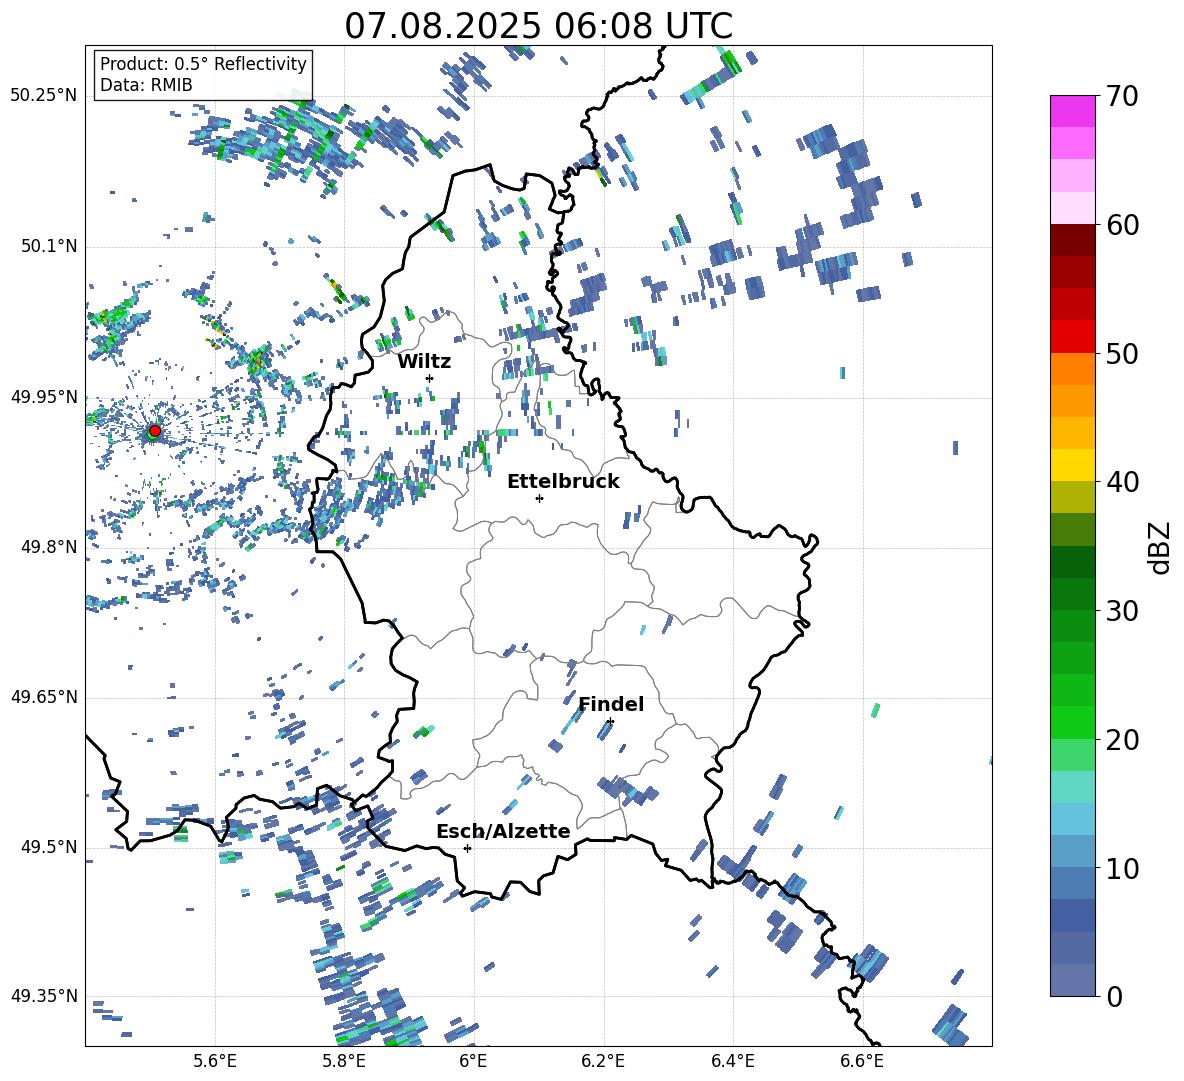
Task: Click the Data: RMIB text
Action: click(146, 85)
